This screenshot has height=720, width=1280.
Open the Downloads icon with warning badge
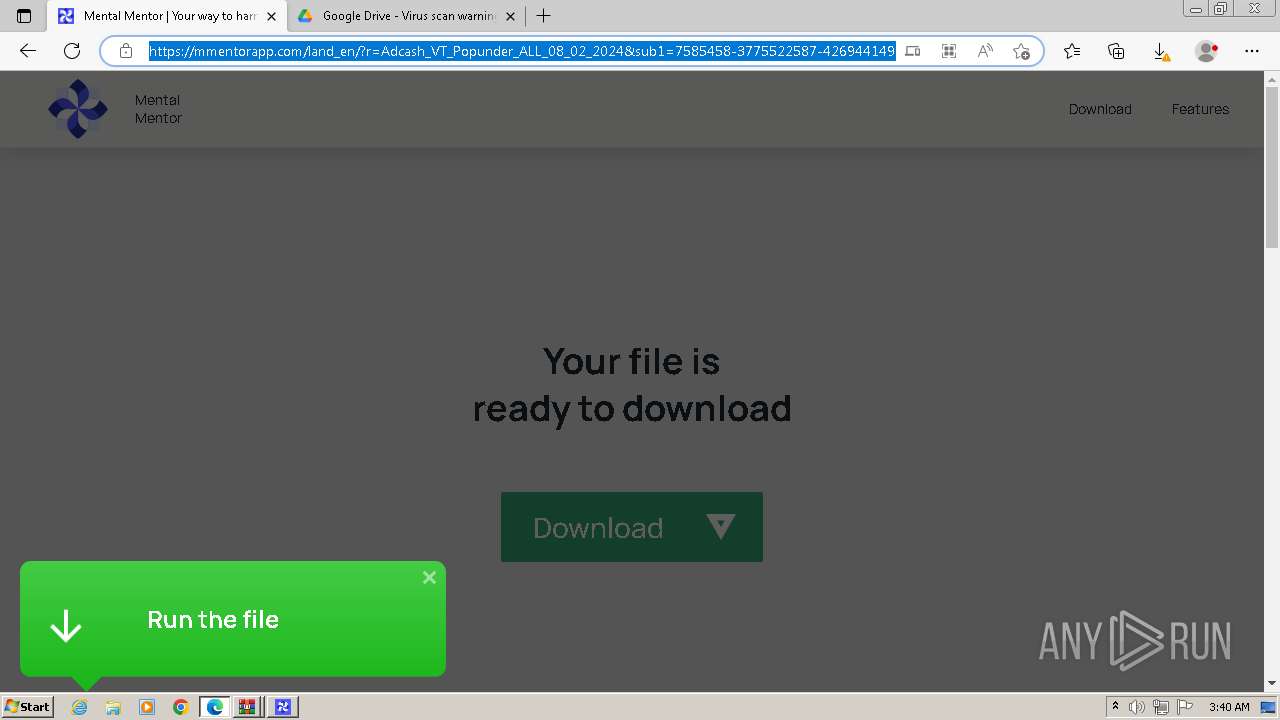(1161, 51)
